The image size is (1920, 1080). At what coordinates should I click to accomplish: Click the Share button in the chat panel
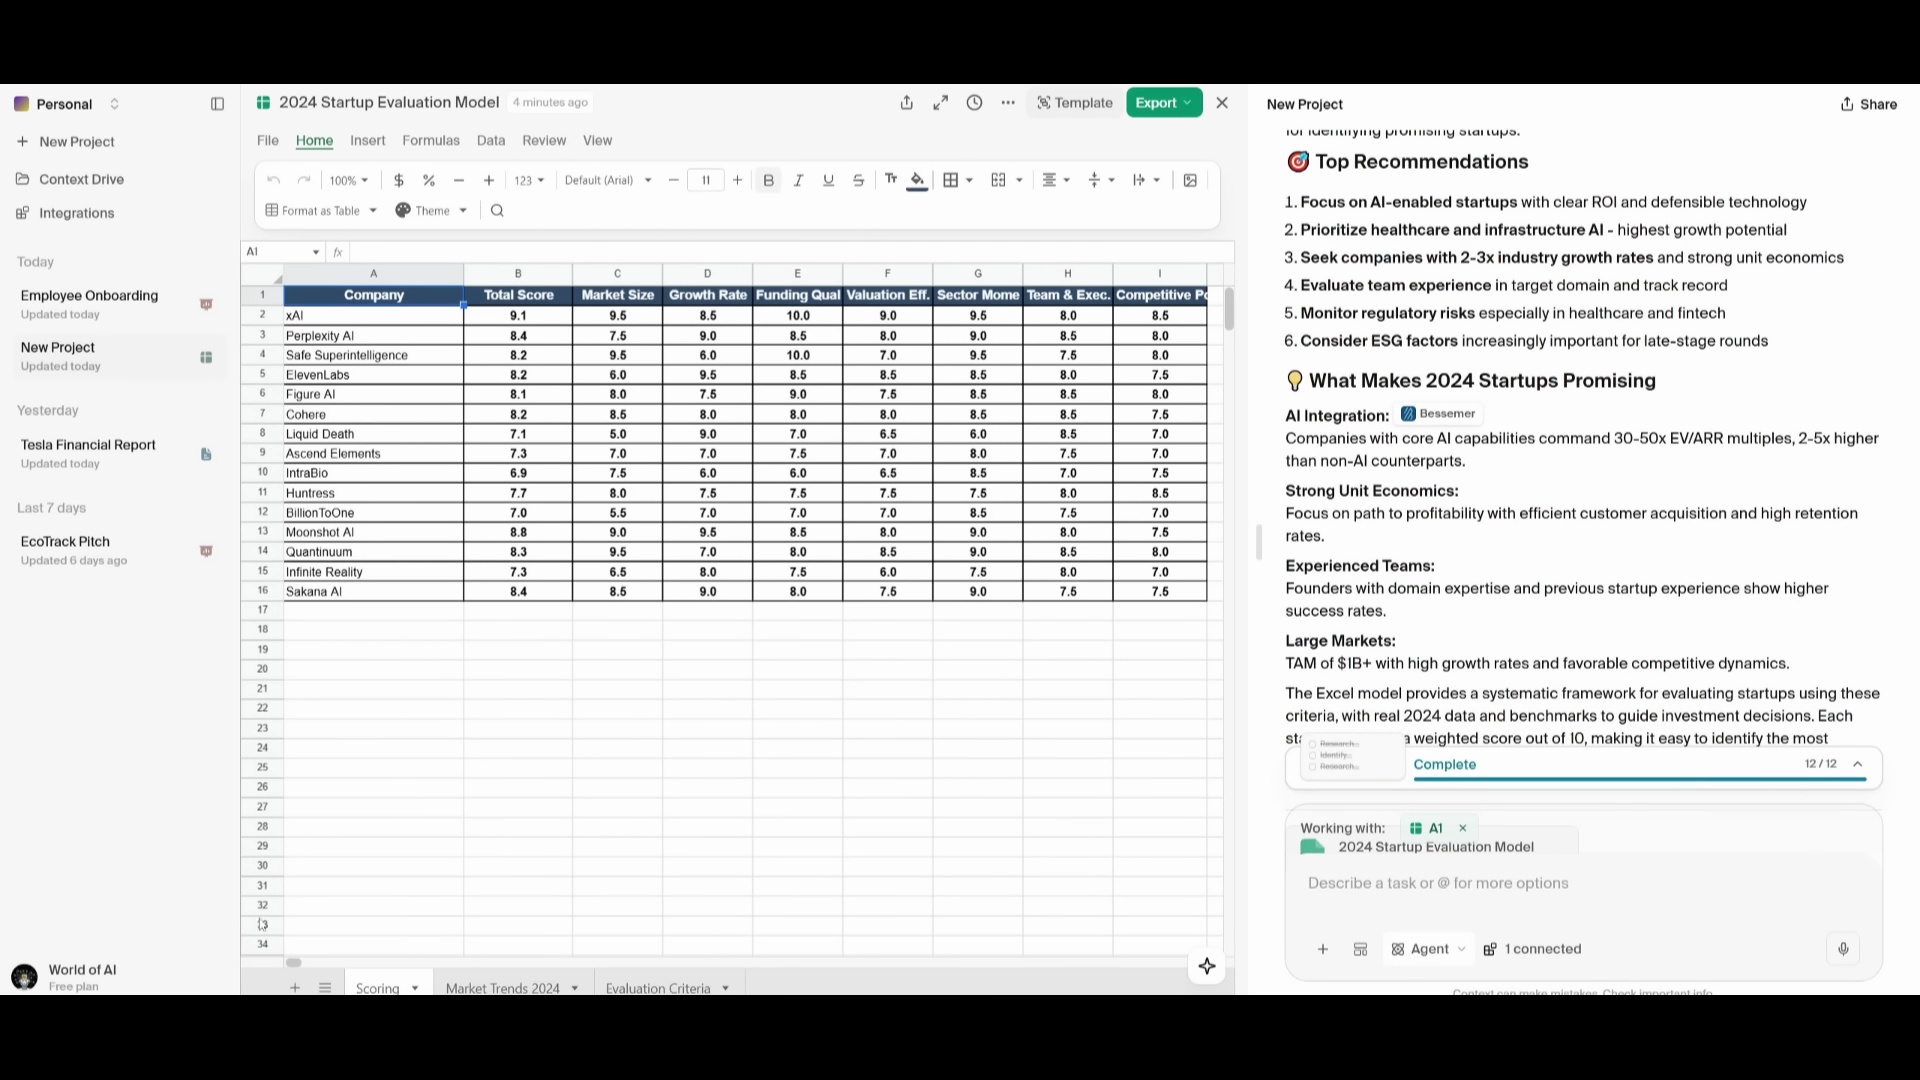pyautogui.click(x=1869, y=104)
